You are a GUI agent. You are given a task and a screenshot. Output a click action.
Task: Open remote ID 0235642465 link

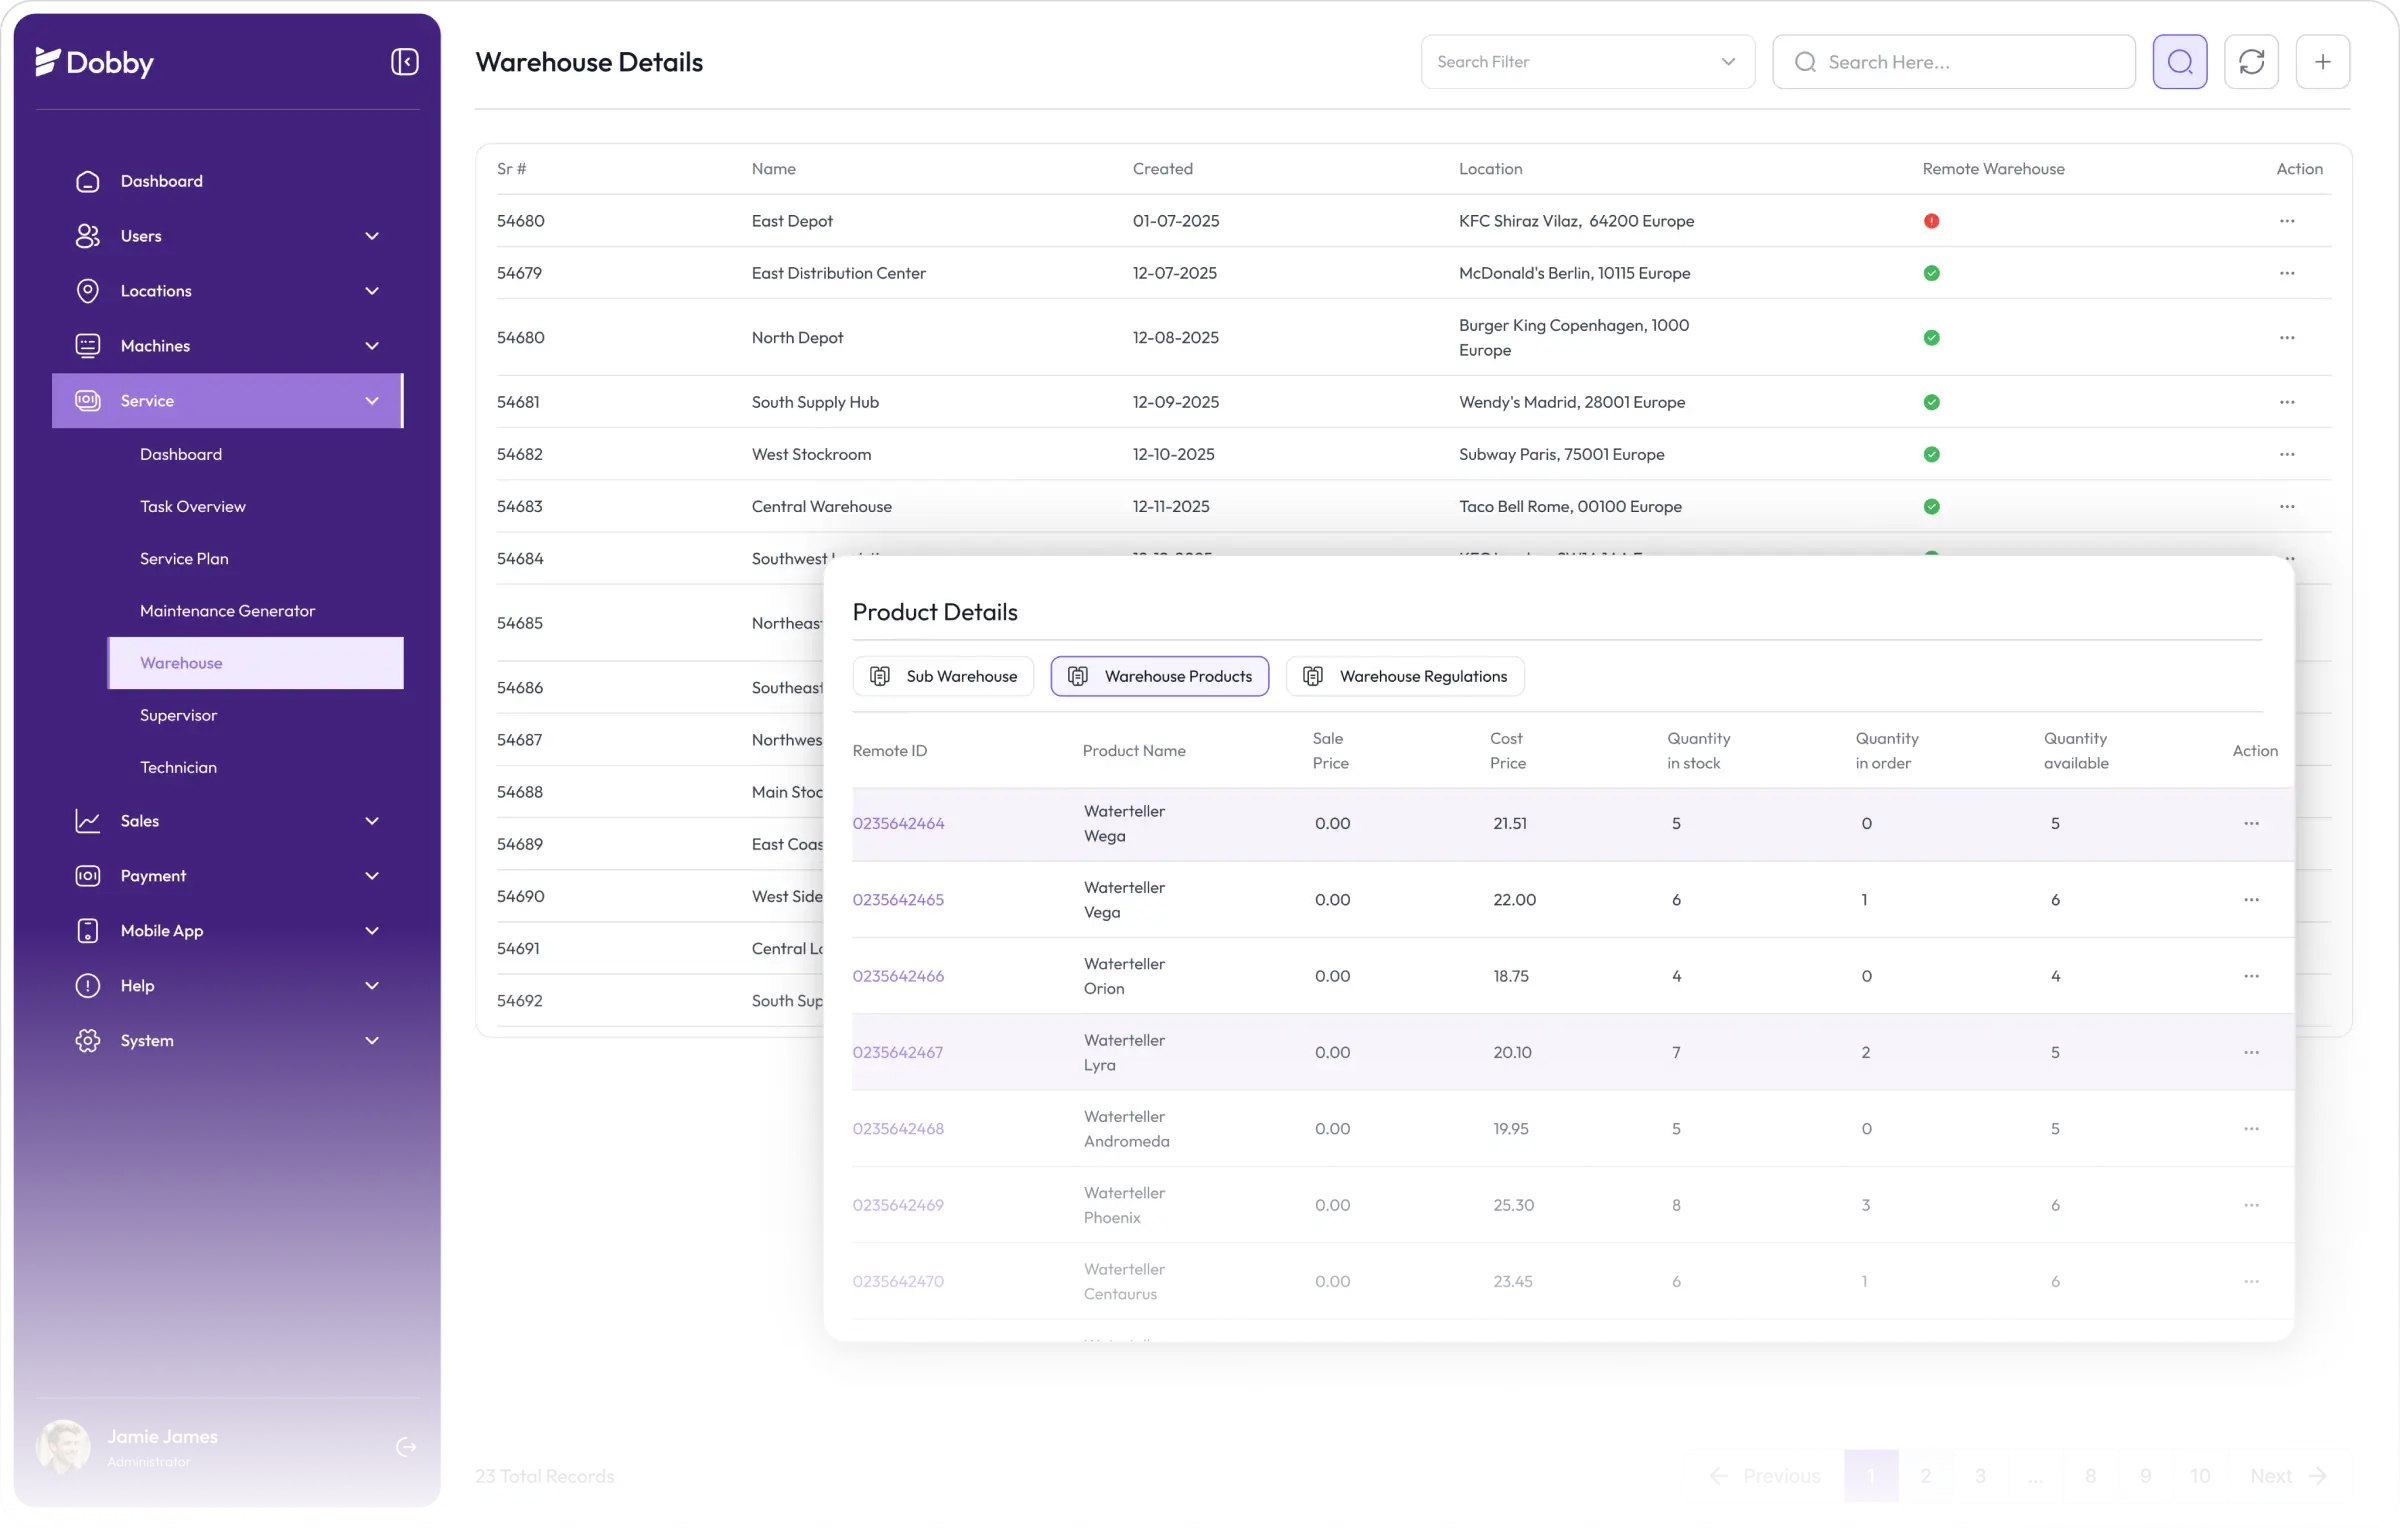(x=898, y=899)
